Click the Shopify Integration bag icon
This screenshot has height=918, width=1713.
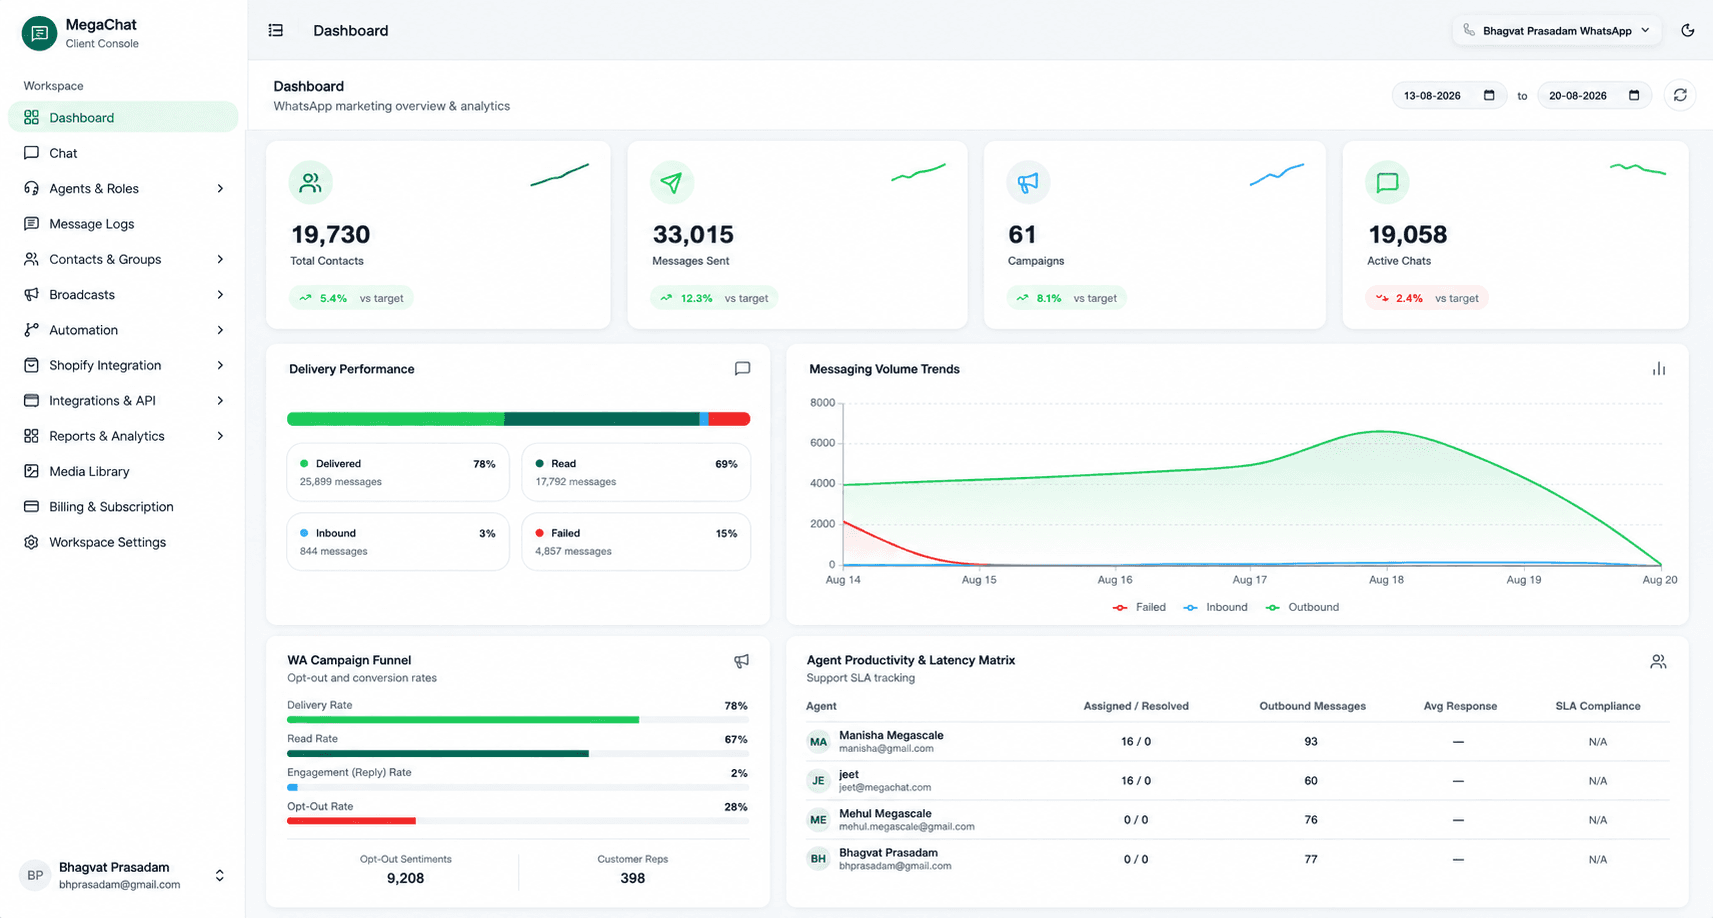coord(31,365)
